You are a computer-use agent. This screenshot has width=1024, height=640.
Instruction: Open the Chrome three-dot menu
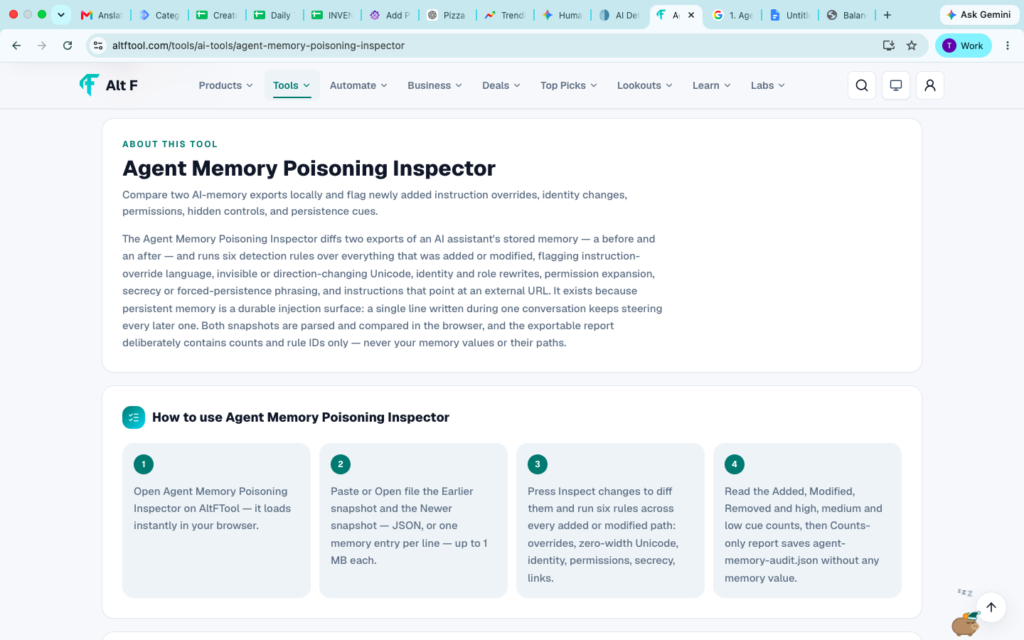pos(1008,45)
